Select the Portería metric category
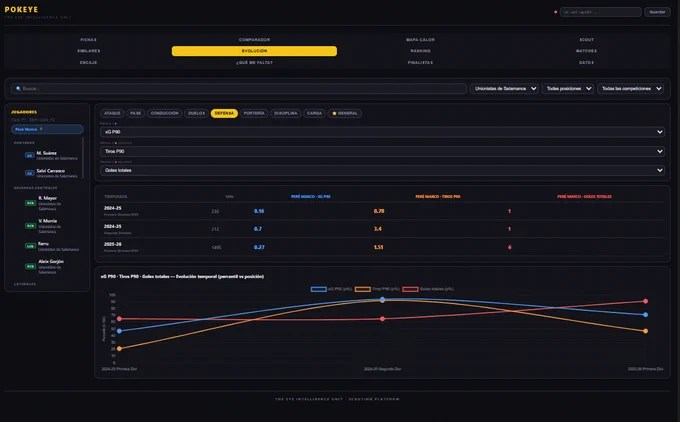Image resolution: width=680 pixels, height=422 pixels. [x=254, y=113]
